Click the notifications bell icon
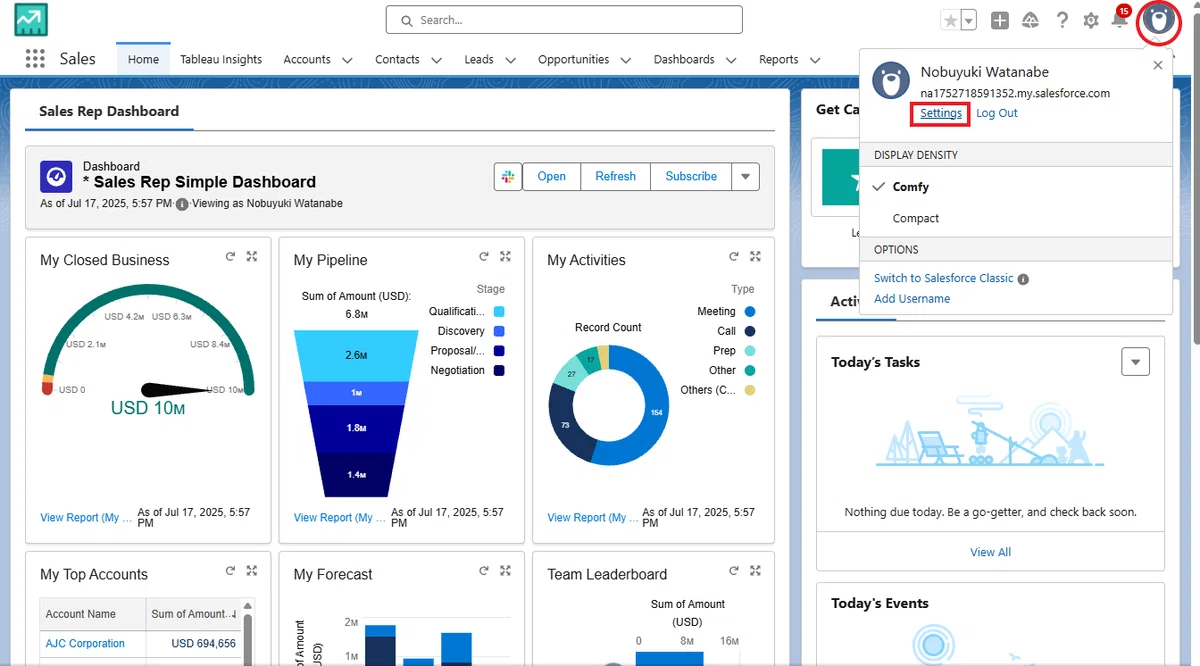 [1120, 20]
